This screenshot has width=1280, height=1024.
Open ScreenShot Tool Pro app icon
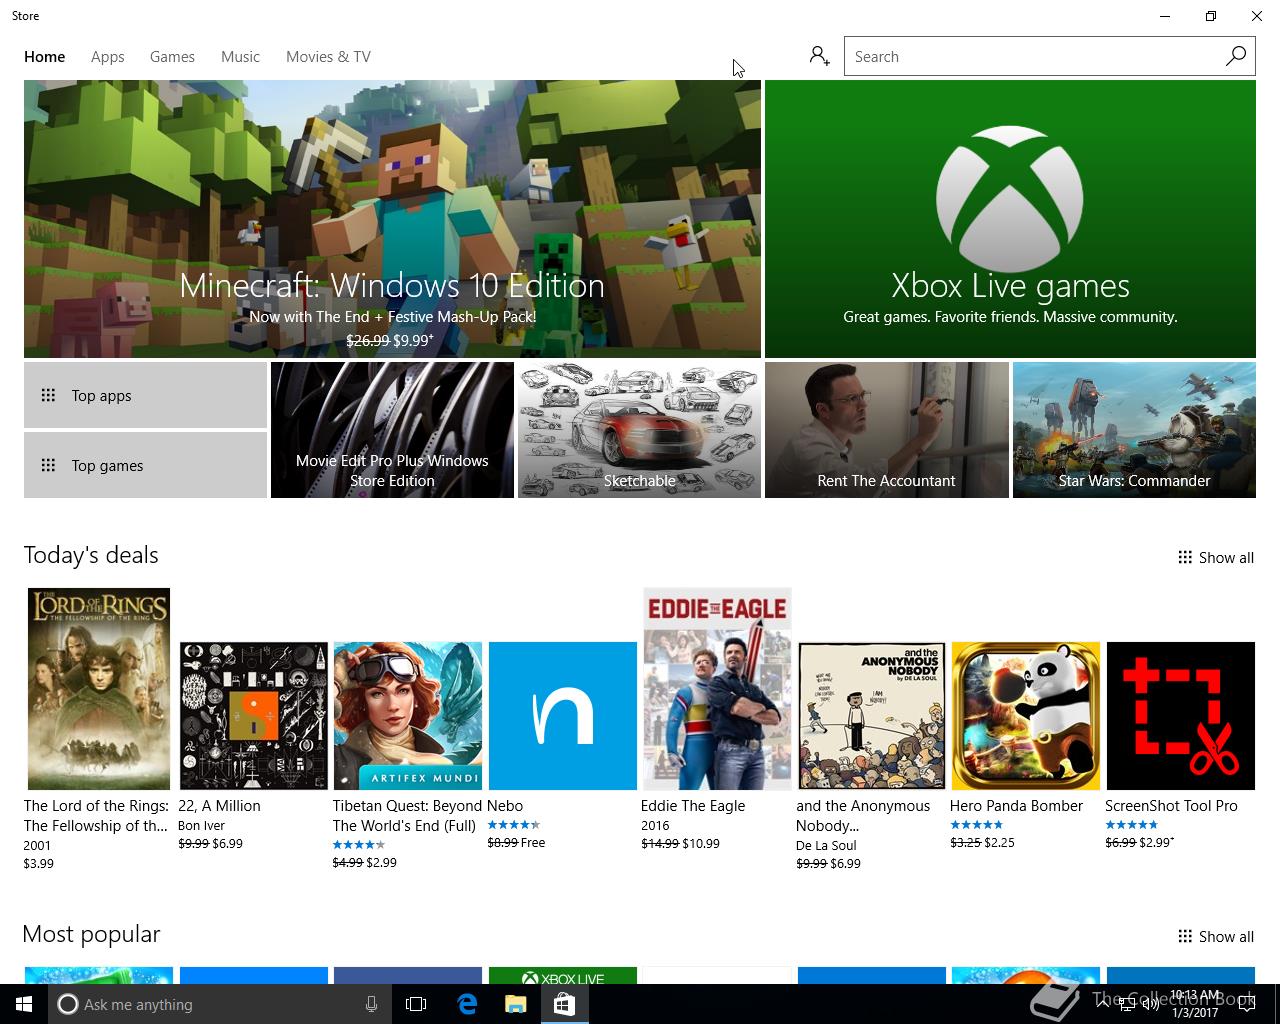(x=1180, y=716)
